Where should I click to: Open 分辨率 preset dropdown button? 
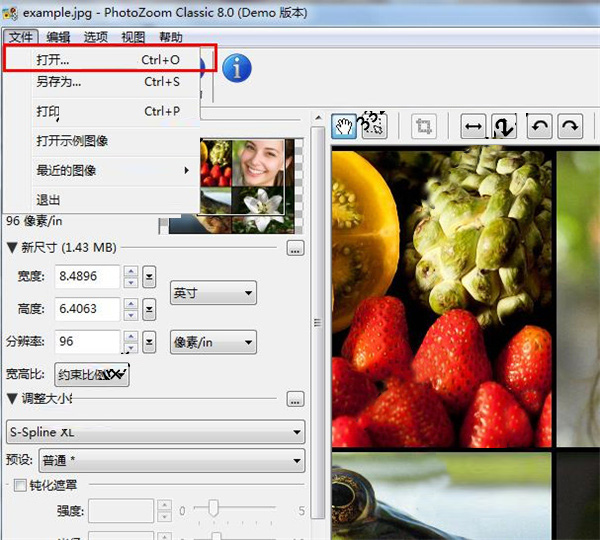tap(149, 341)
